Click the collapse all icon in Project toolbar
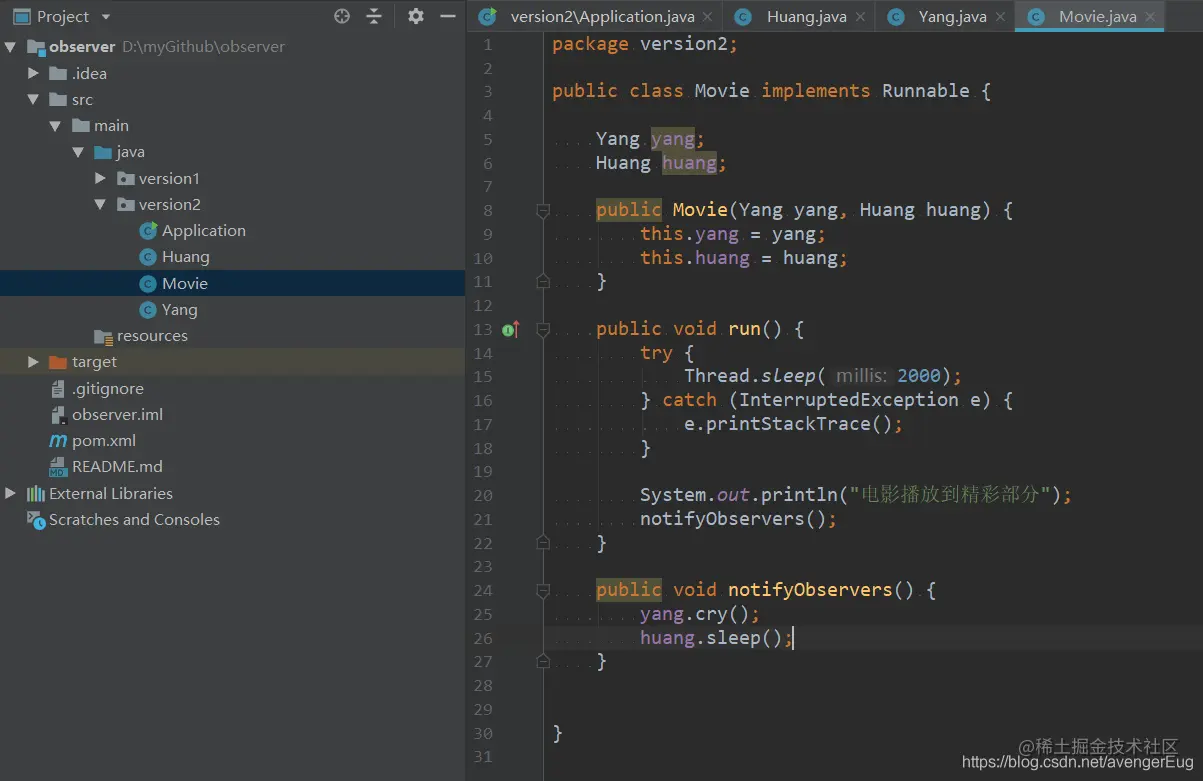This screenshot has width=1203, height=781. coord(374,16)
